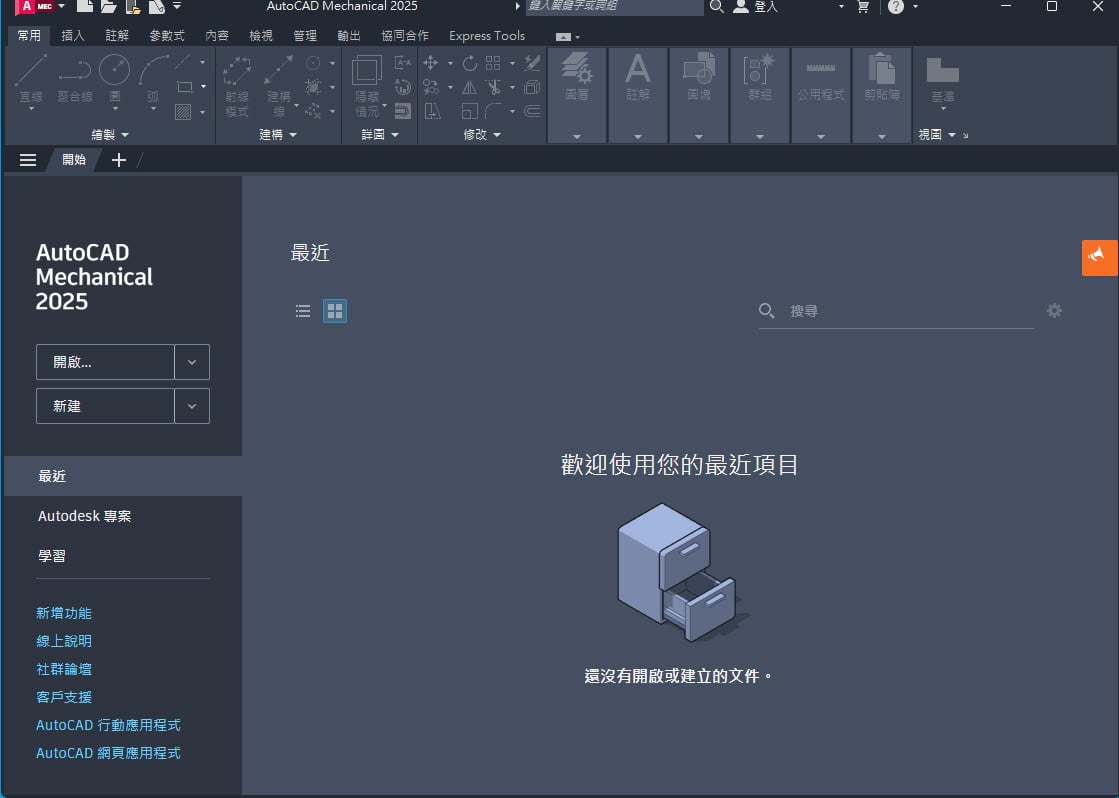Open the 插入 ribbon tab
This screenshot has height=798, width=1119.
pyautogui.click(x=73, y=35)
